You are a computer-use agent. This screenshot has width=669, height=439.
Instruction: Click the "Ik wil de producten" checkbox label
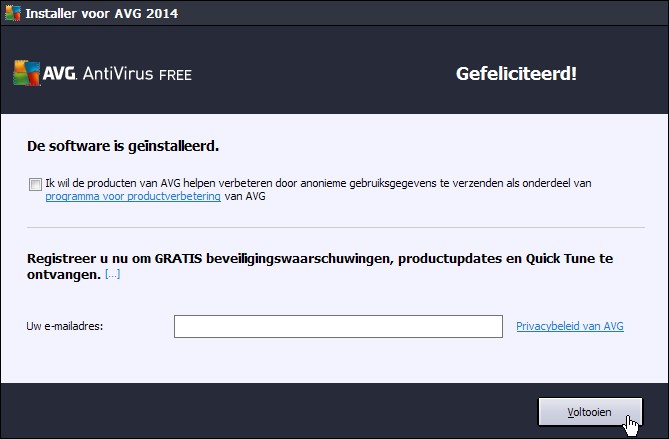[x=320, y=184]
